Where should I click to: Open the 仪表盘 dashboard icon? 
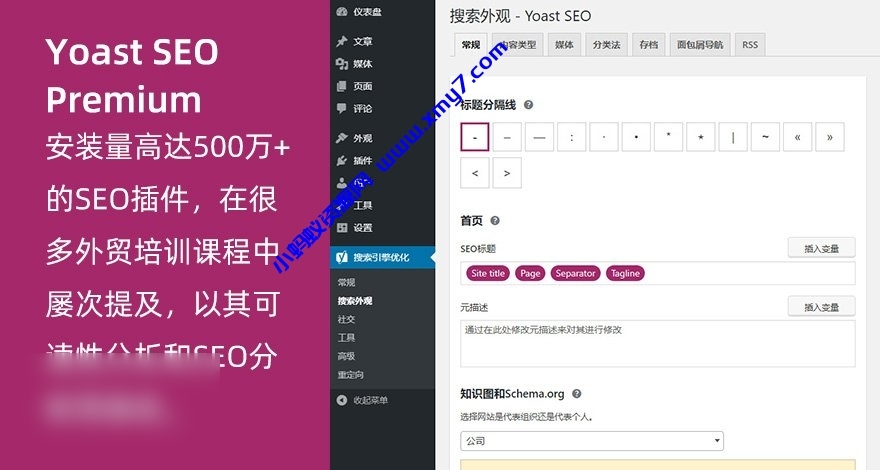[x=342, y=11]
